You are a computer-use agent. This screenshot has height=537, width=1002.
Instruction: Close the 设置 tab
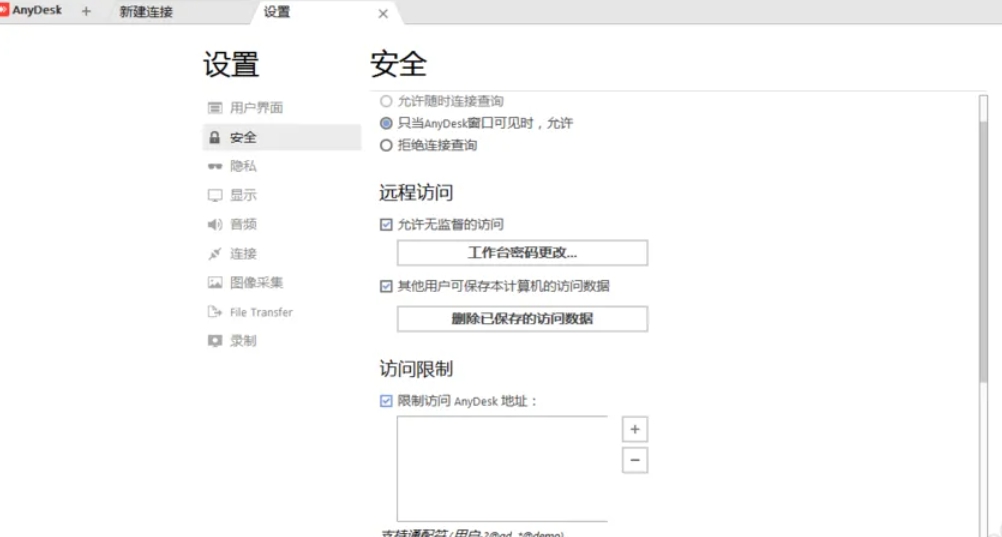pos(383,13)
